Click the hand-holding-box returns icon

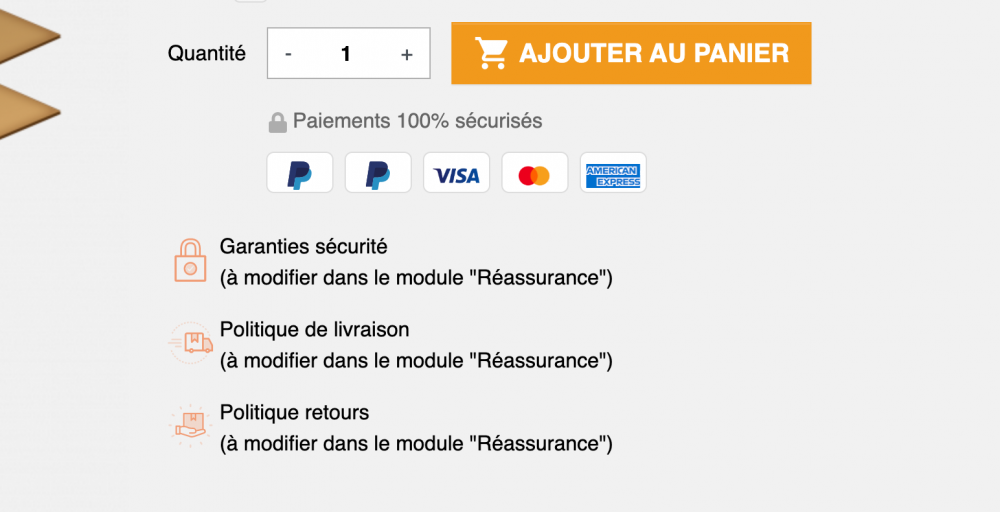[x=190, y=425]
